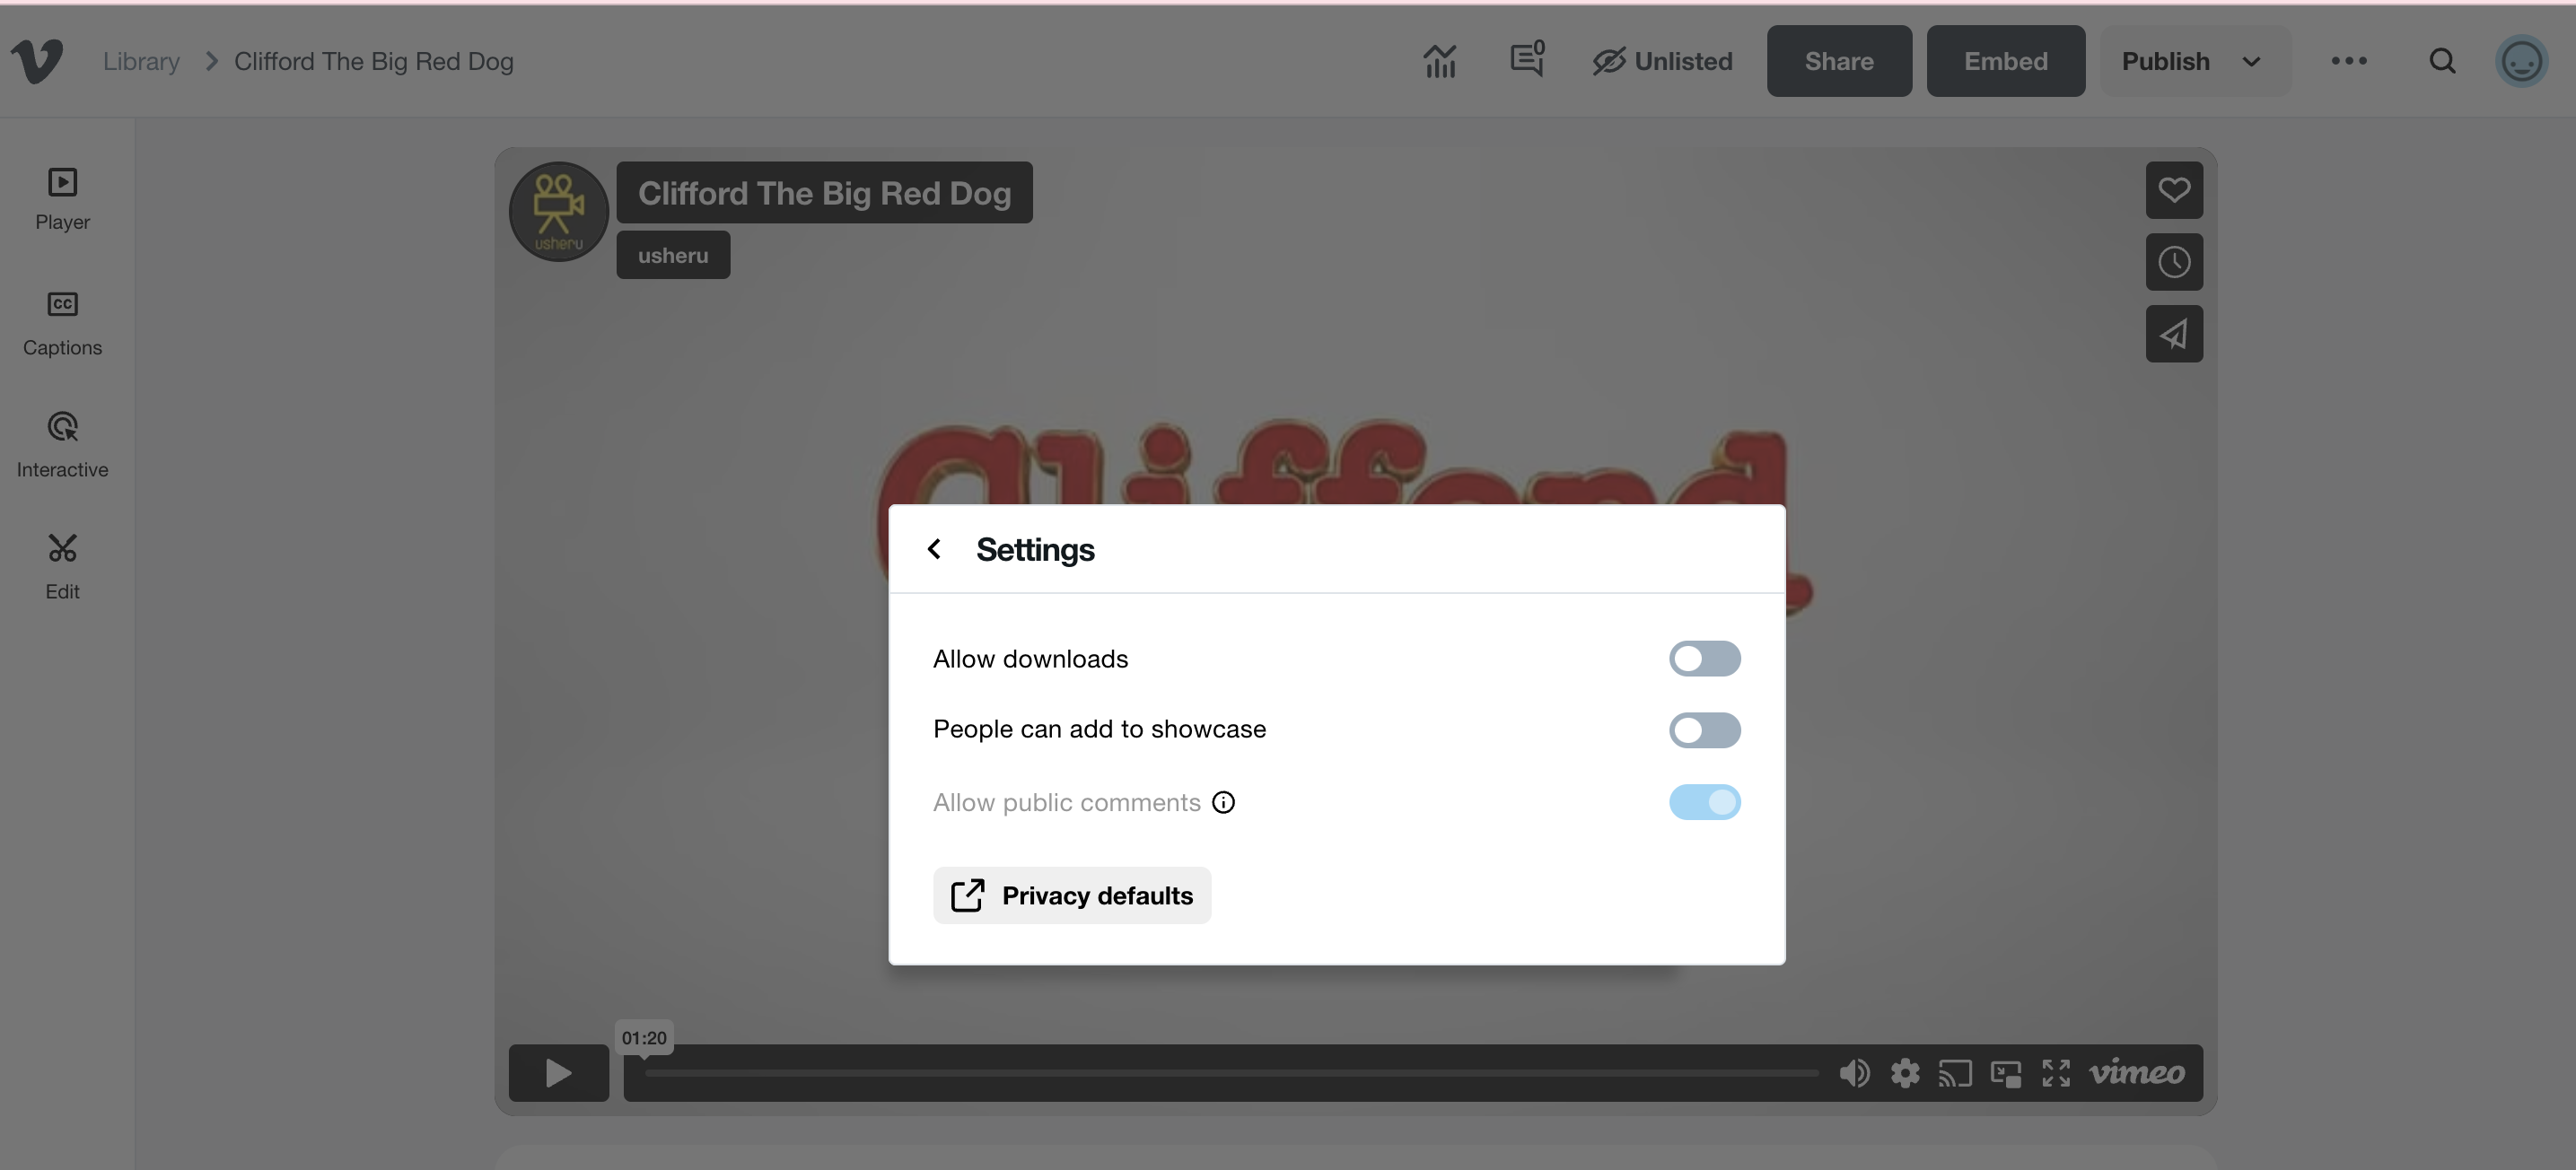
Task: Click the Share button
Action: (1839, 61)
